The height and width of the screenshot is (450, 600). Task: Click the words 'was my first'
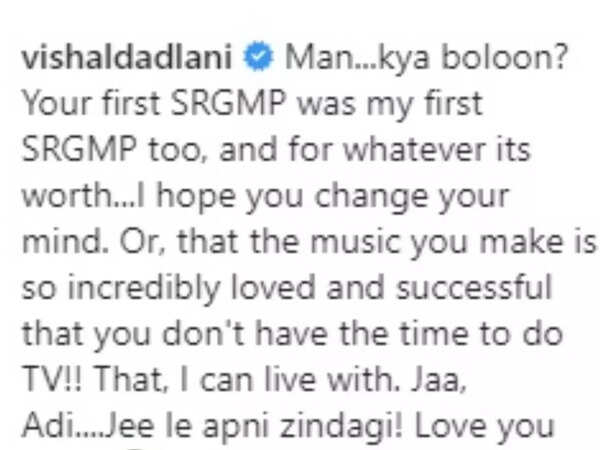(390, 105)
